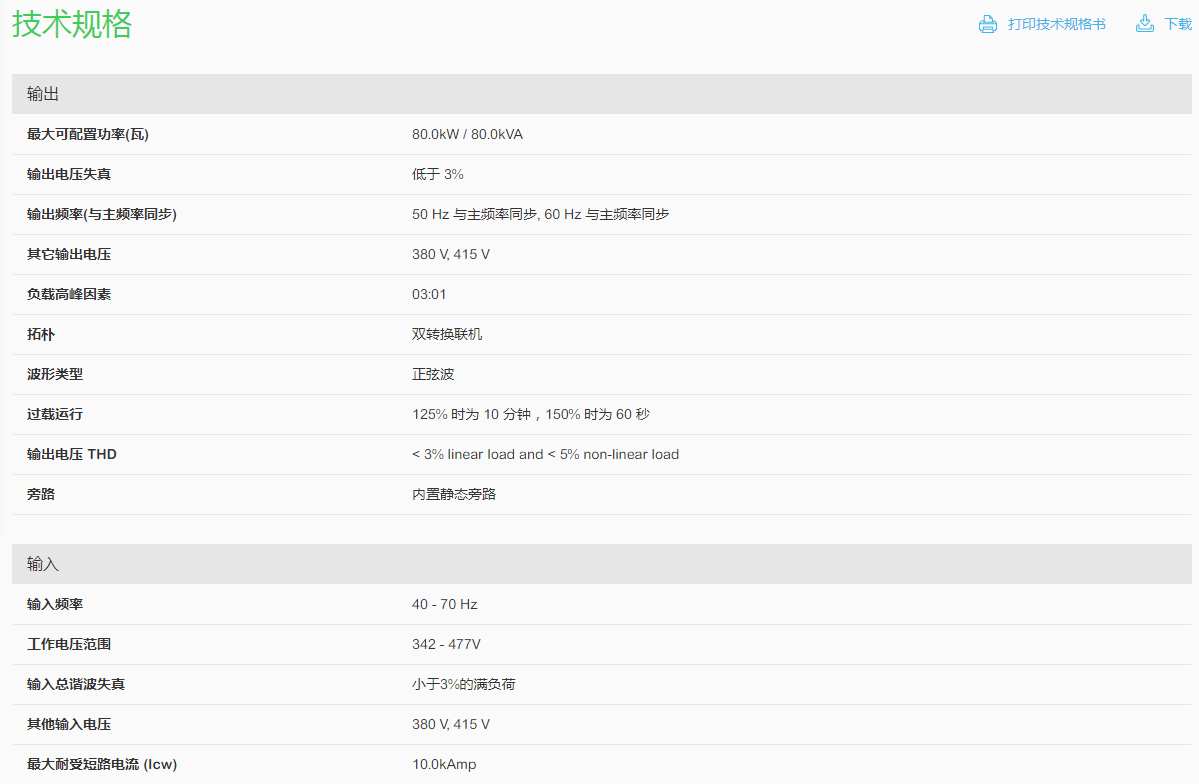Select the 80.0kW / 80.0kVA value
The width and height of the screenshot is (1199, 784).
(467, 134)
